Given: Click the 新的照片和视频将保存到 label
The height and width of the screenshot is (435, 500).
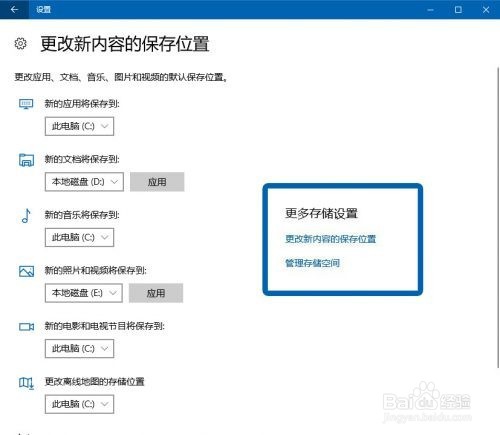Looking at the screenshot, I should click(x=96, y=270).
